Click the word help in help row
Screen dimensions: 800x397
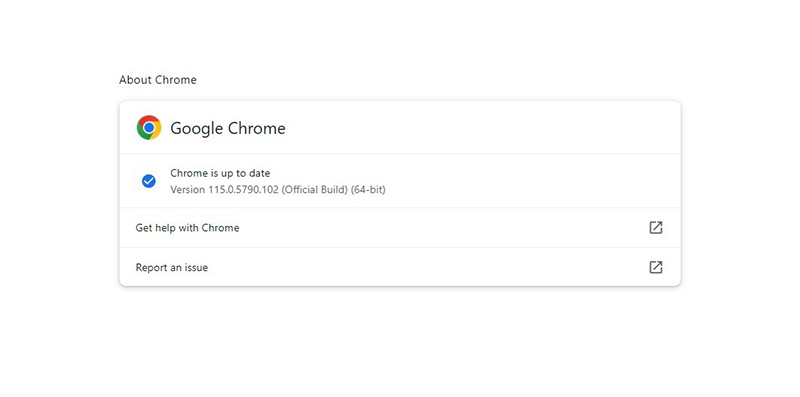[165, 228]
